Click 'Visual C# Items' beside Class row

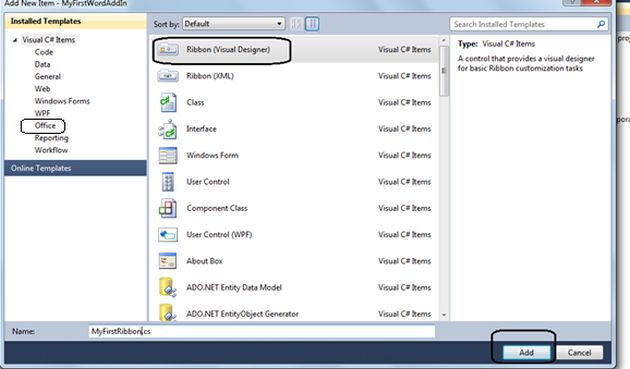click(x=404, y=102)
